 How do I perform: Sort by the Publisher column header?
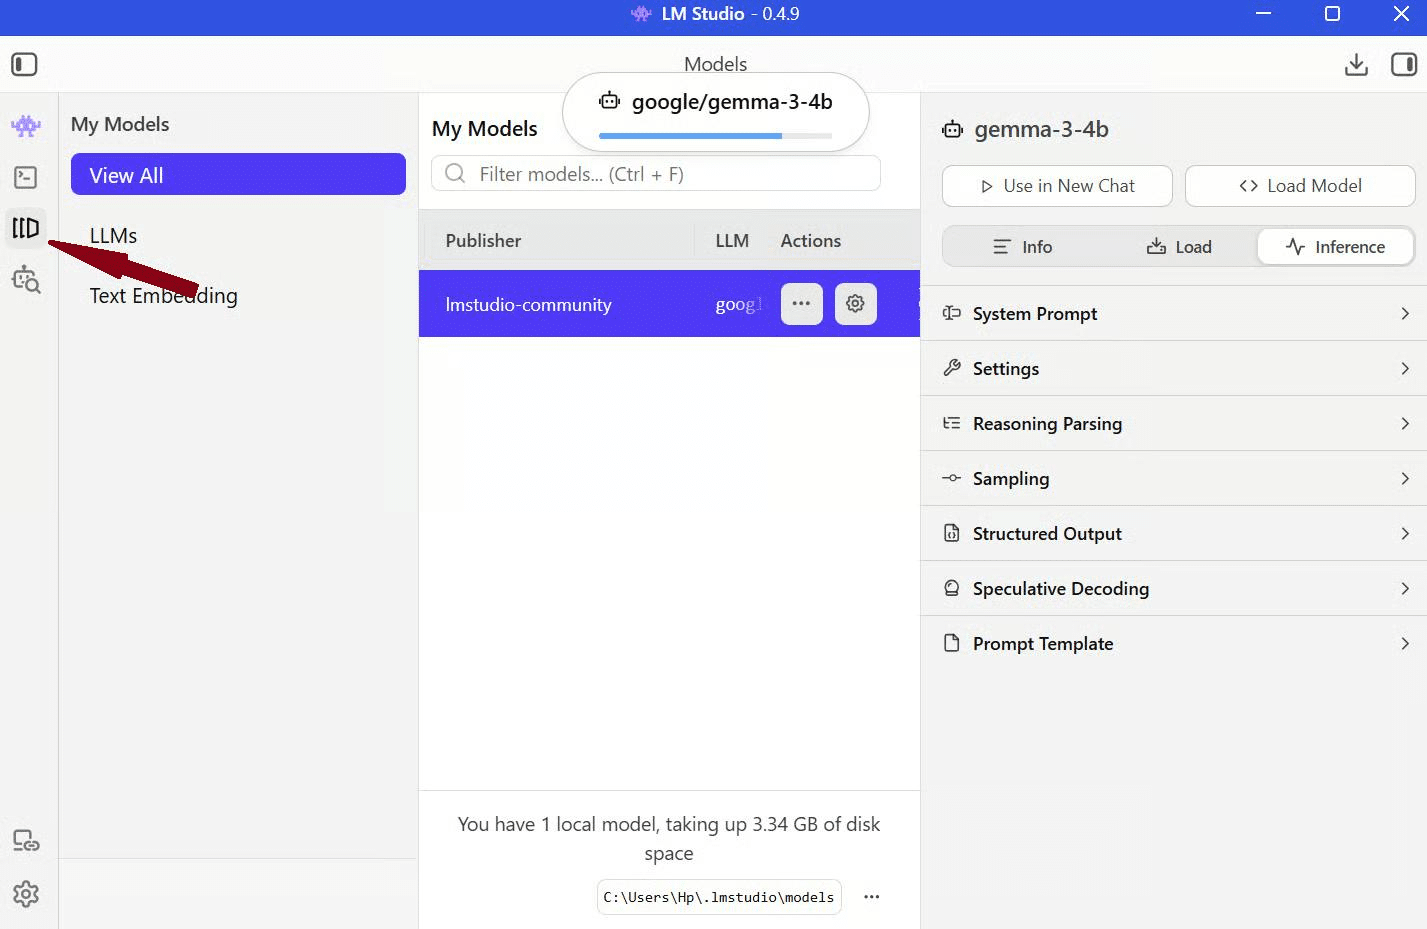(483, 241)
